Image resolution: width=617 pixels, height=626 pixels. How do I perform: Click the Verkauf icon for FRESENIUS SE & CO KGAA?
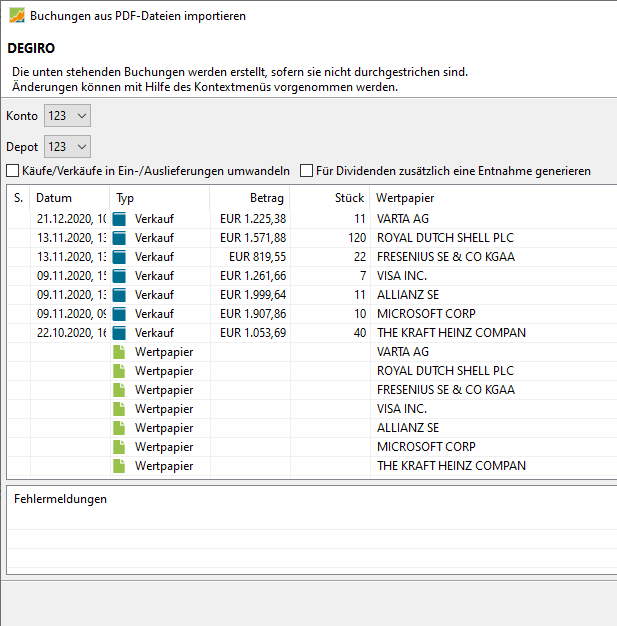119,257
